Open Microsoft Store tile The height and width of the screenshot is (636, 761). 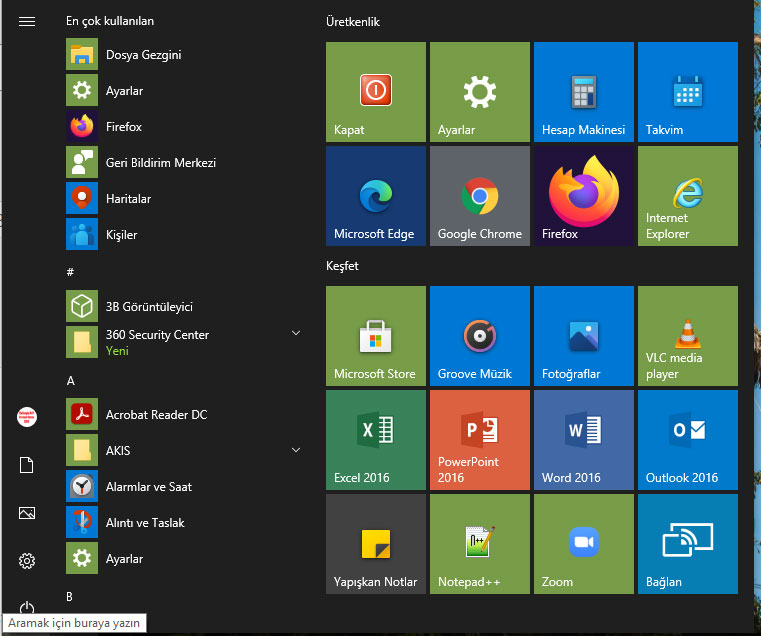tap(376, 335)
